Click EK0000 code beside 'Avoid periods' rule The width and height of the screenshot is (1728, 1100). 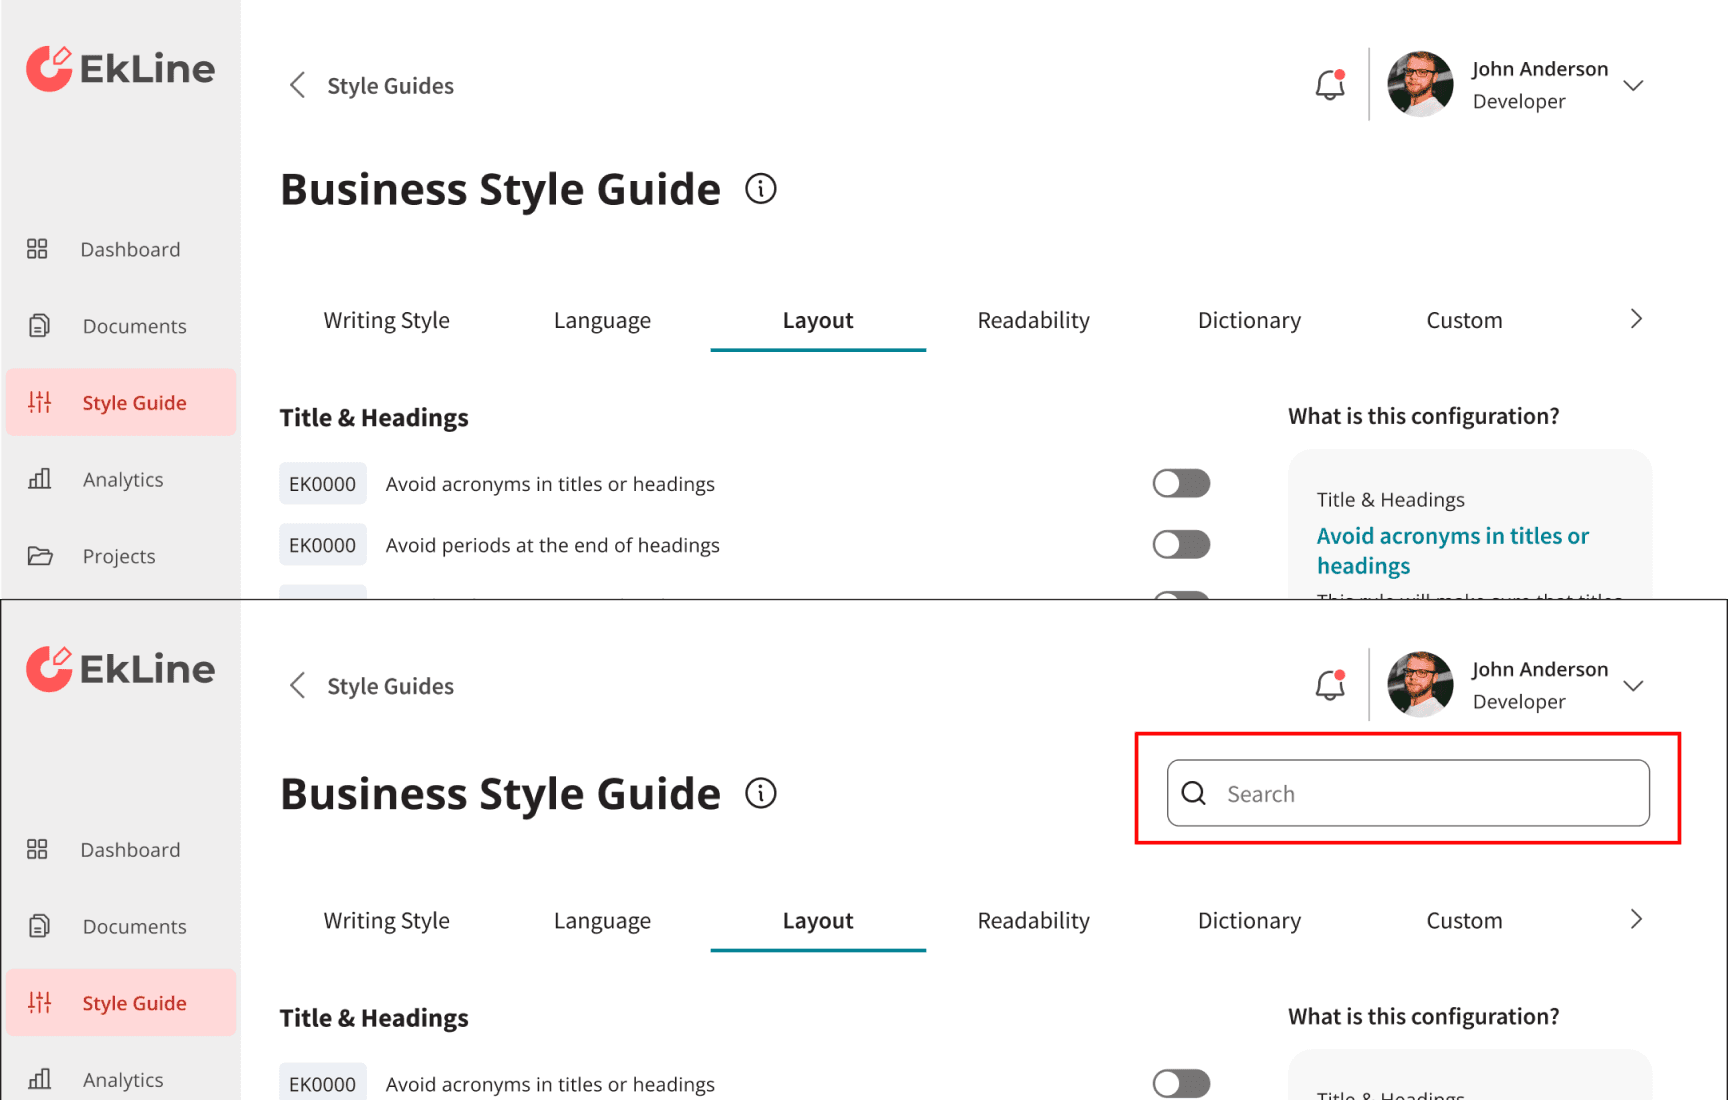(322, 545)
